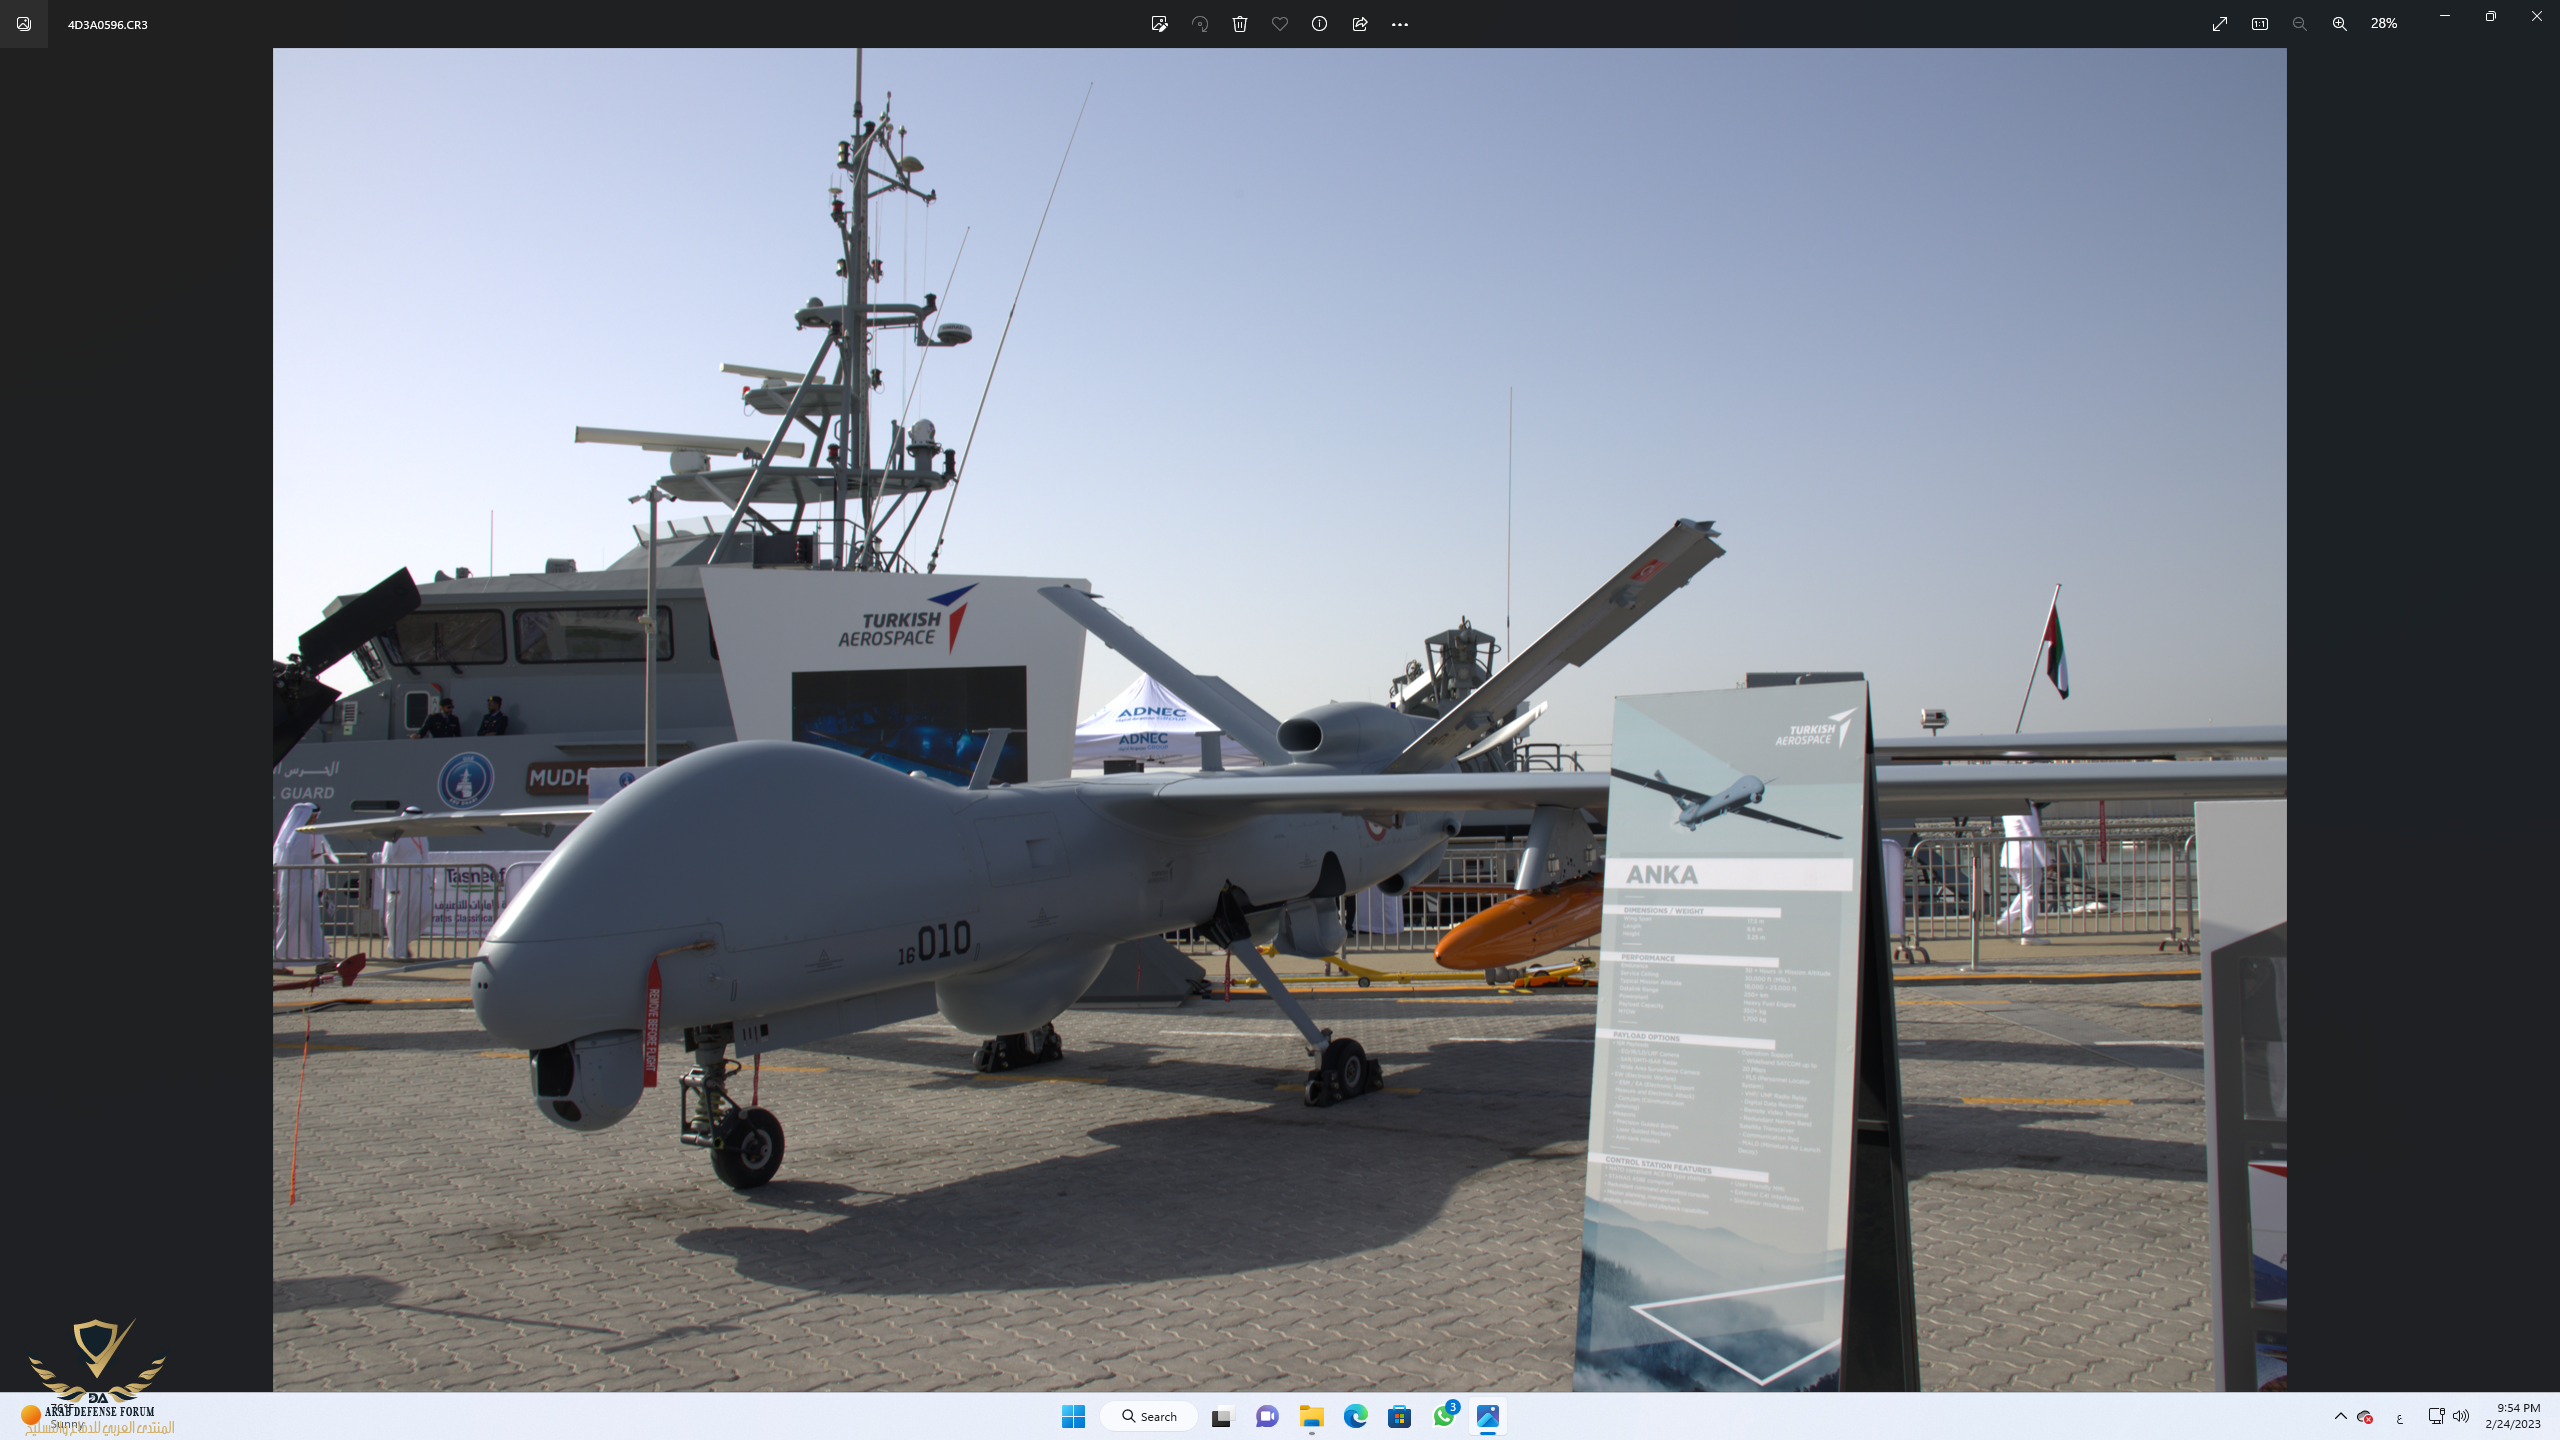Zoom in with the plus magnifier

[x=2340, y=24]
